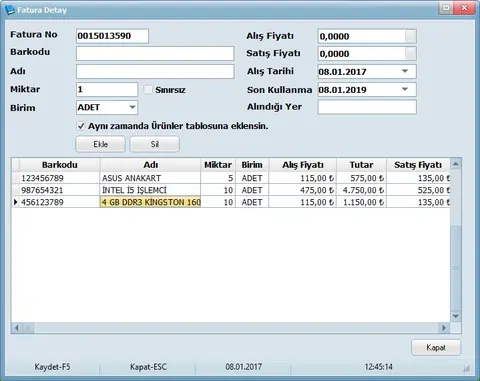480x381 pixels.
Task: Select the İNTEL İ5 İŞLEMCİ cell
Action: point(150,190)
